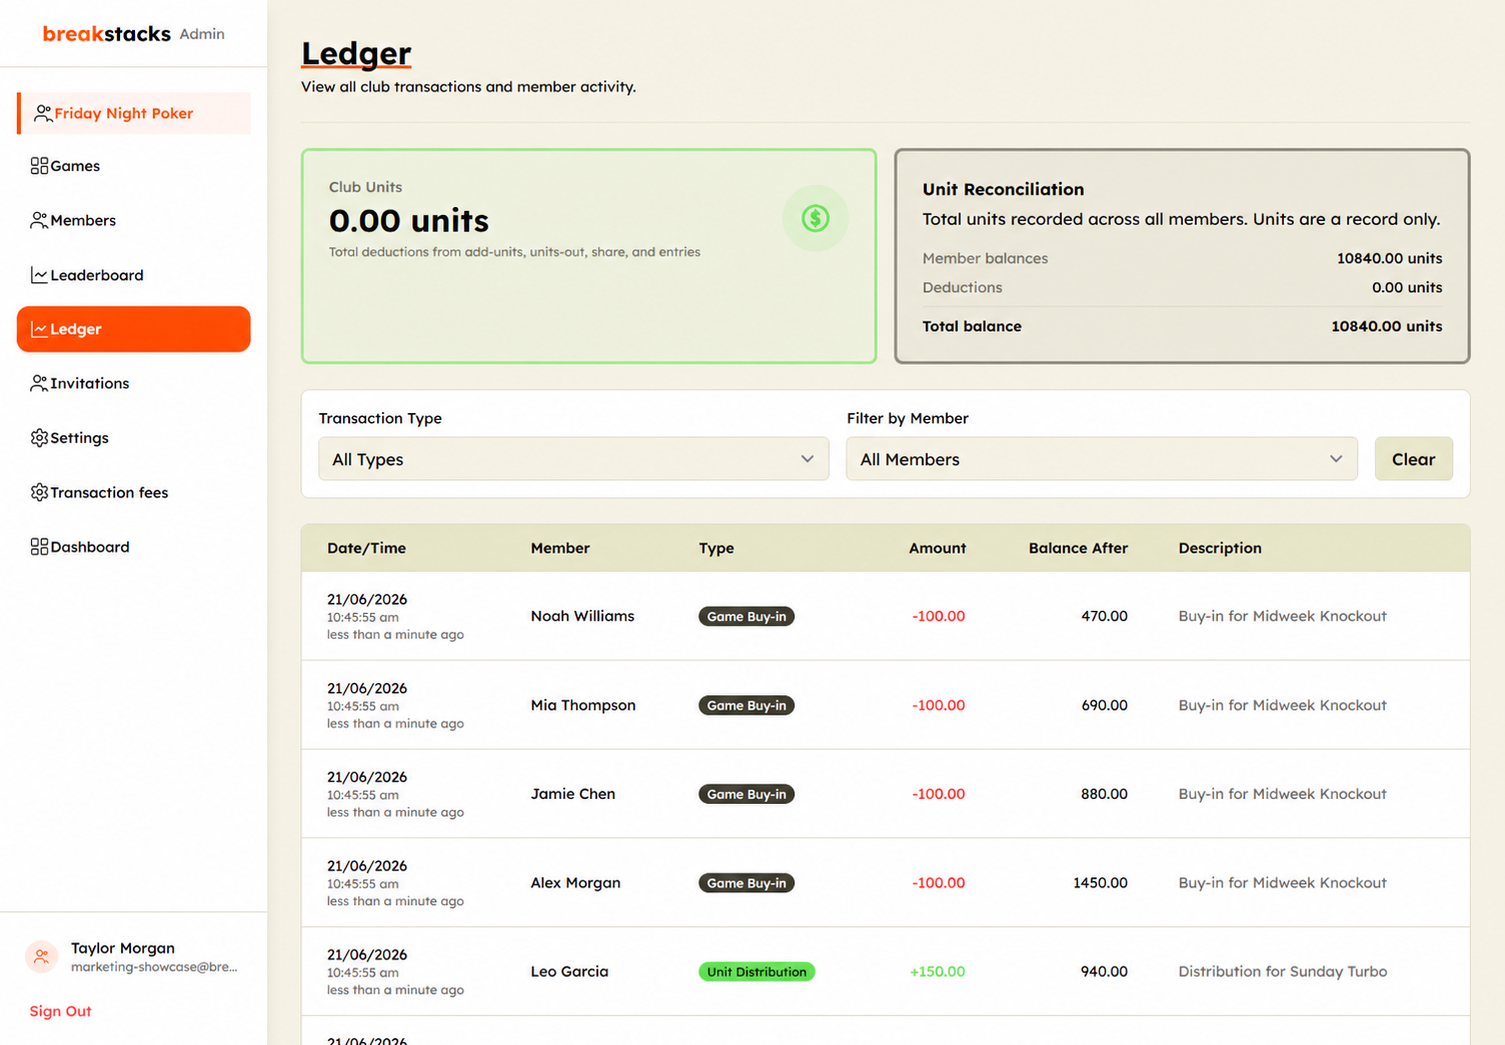Viewport: 1505px width, 1045px height.
Task: Select Invitations in the sidebar
Action: pos(133,383)
